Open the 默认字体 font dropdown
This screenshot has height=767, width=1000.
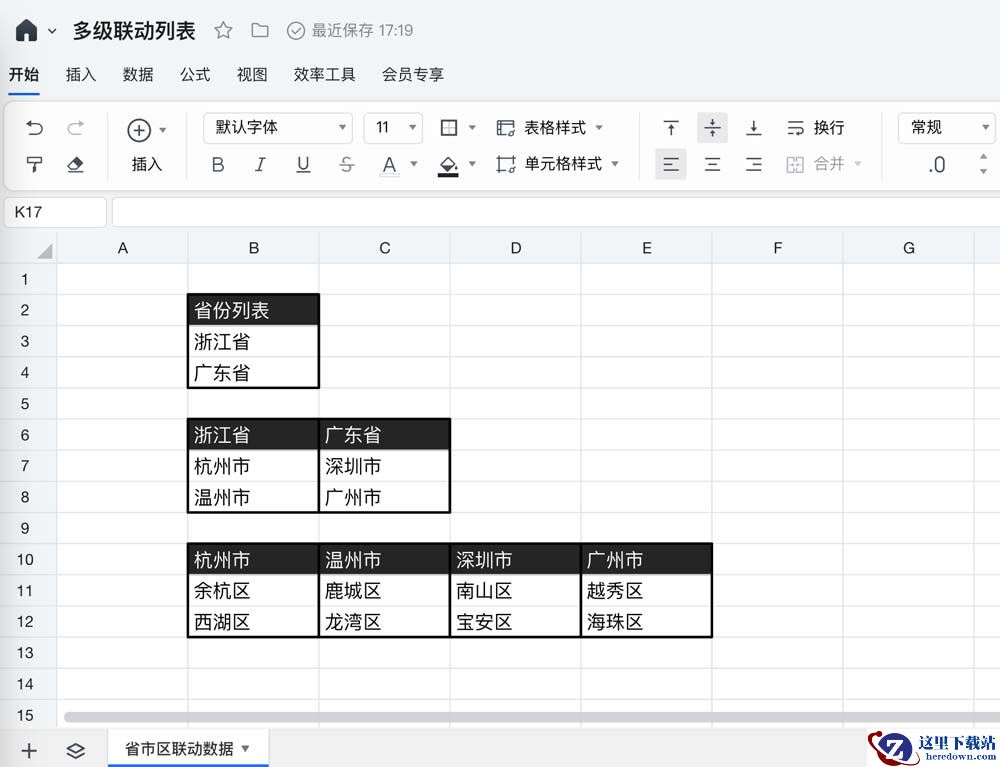click(x=278, y=128)
